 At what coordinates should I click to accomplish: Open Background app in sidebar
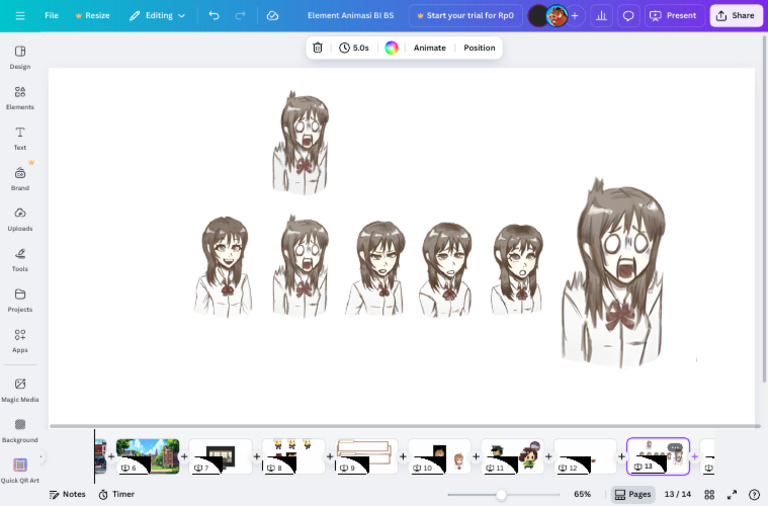20,431
